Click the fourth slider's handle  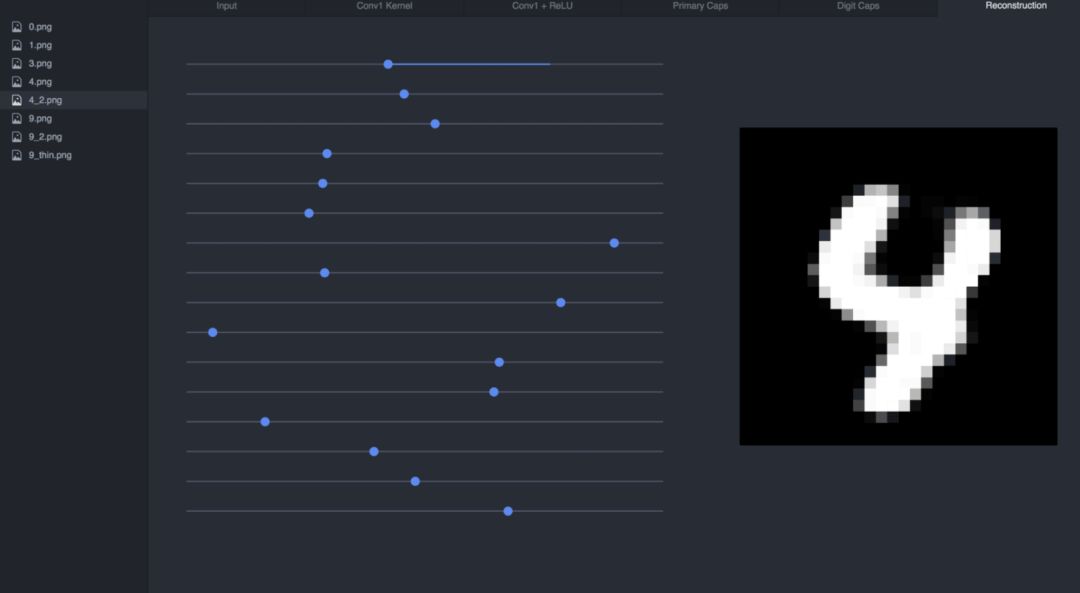[327, 154]
